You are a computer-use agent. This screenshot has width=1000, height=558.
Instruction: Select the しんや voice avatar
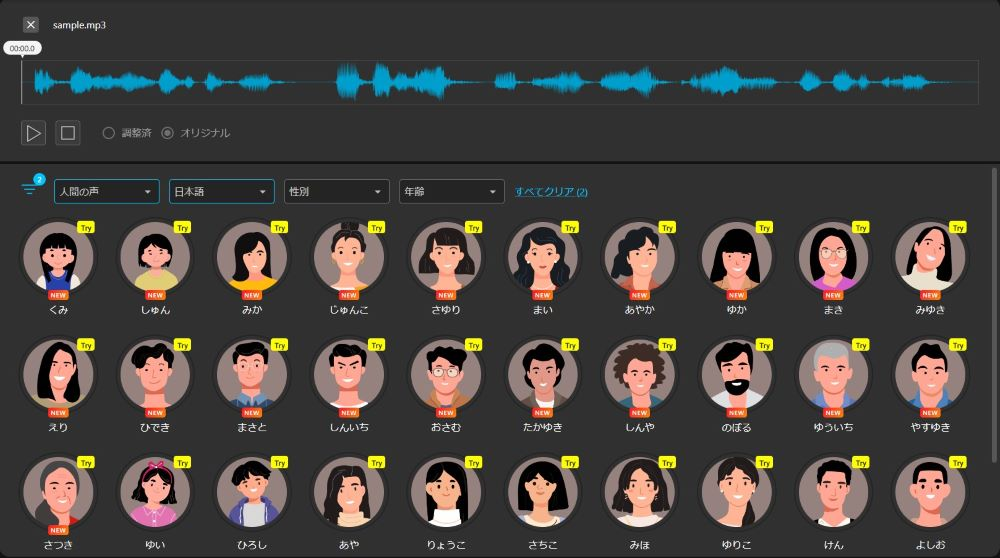click(640, 374)
